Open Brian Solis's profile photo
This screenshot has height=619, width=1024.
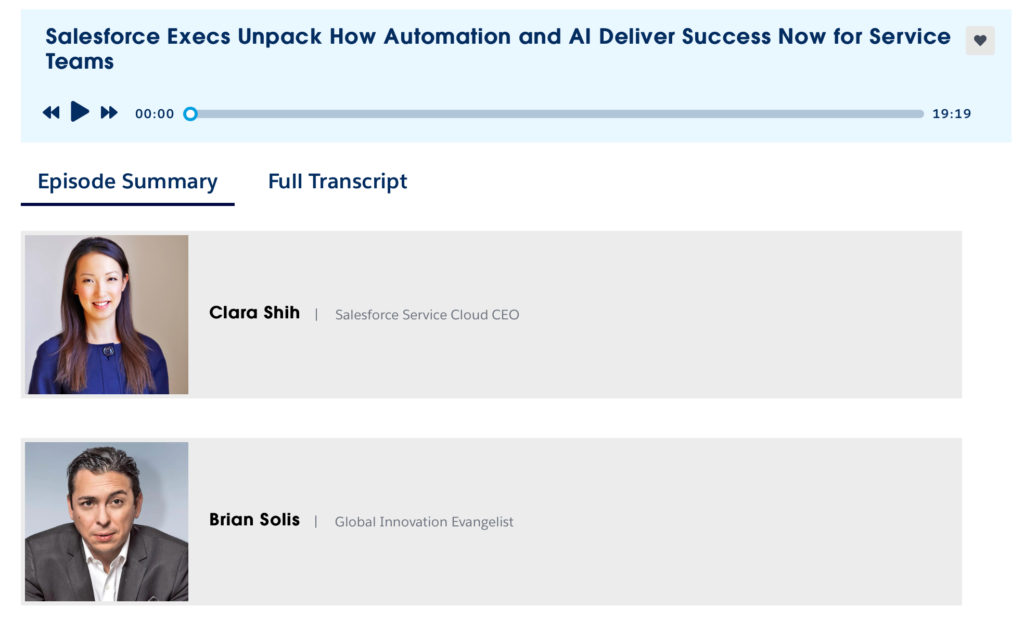click(106, 522)
